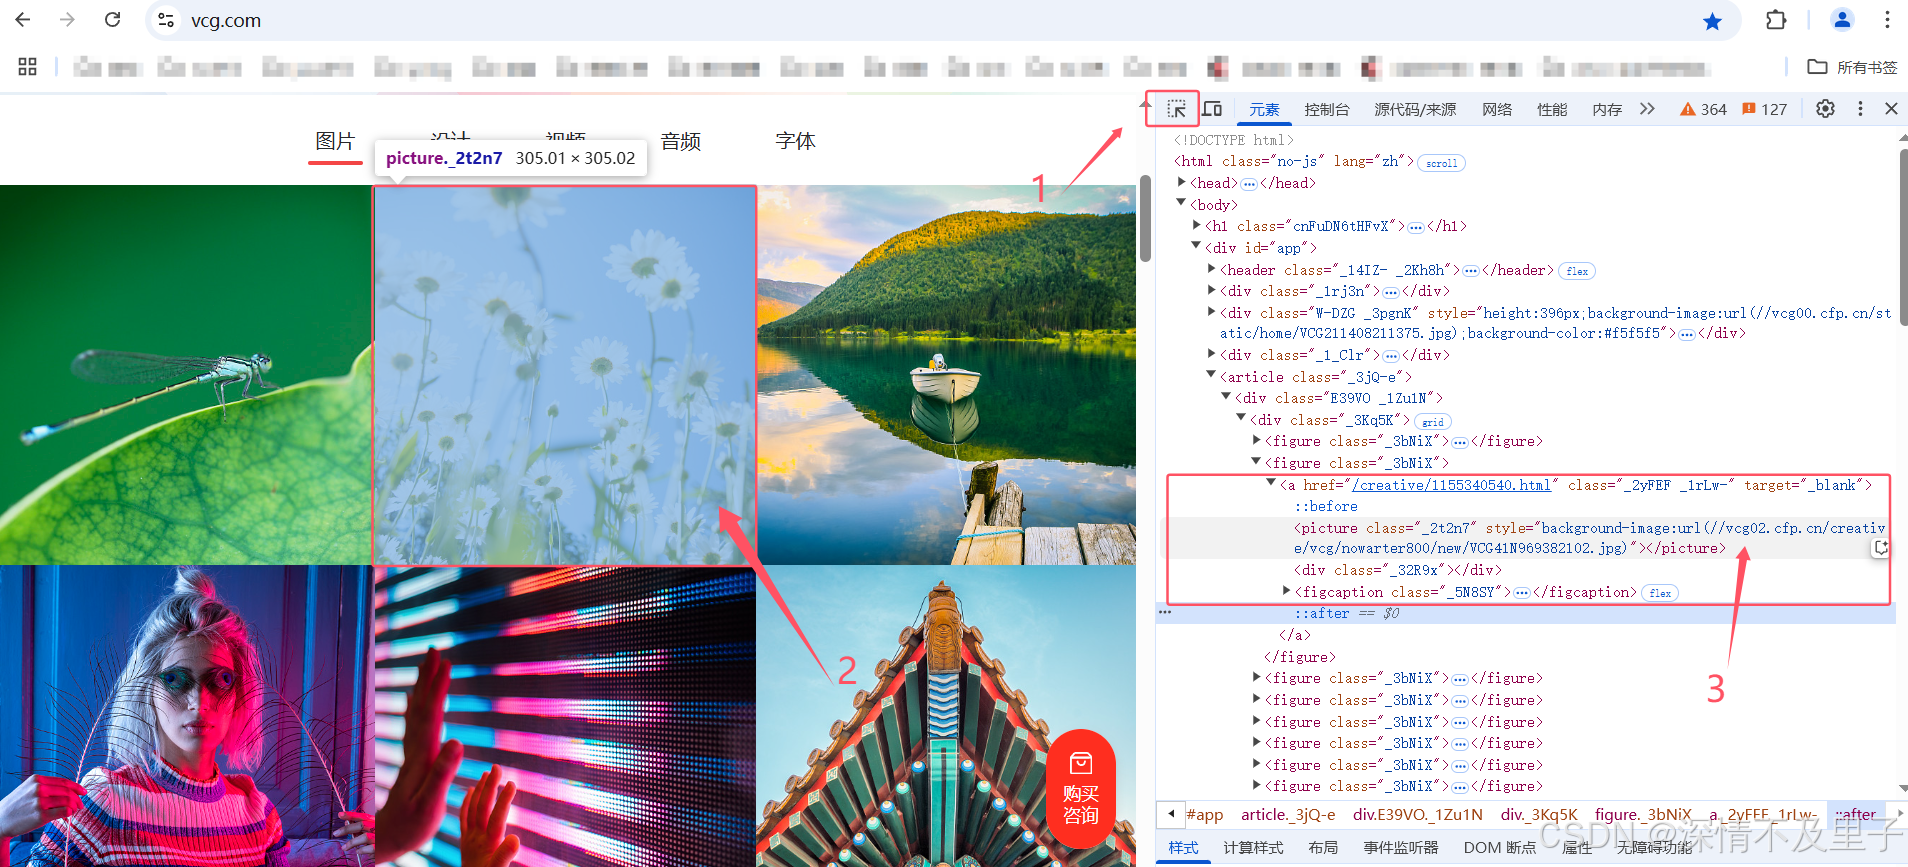Open the 所有书签 folder
Viewport: 1908px width, 867px height.
tap(1852, 67)
